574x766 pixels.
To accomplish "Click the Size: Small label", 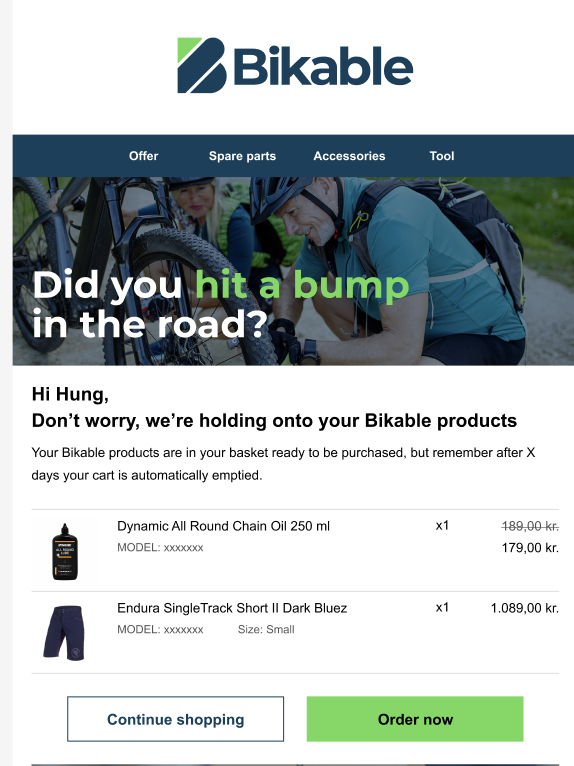I will pos(266,630).
